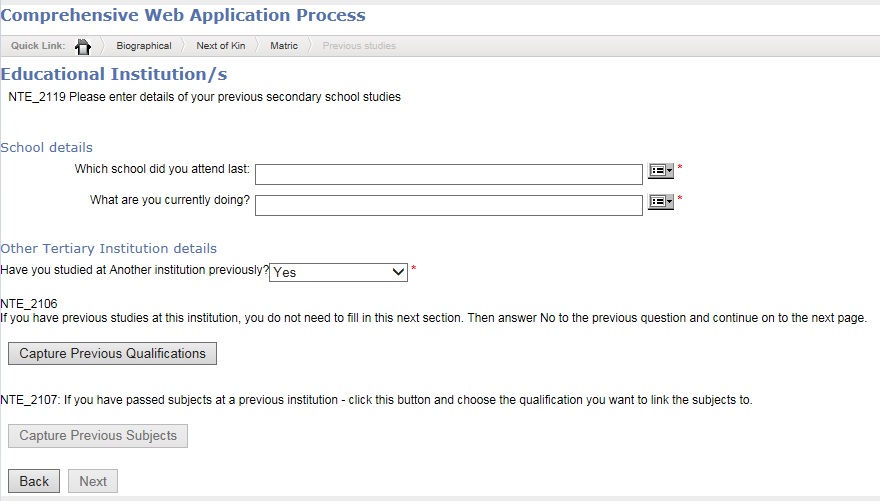Open lookup list for current activity field
Viewport: 880px width, 501px height.
[x=661, y=201]
